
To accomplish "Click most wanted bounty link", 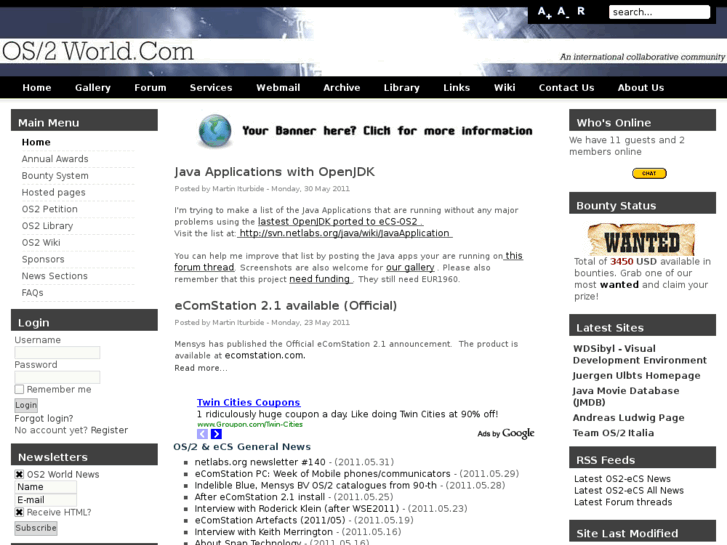I will pos(619,285).
